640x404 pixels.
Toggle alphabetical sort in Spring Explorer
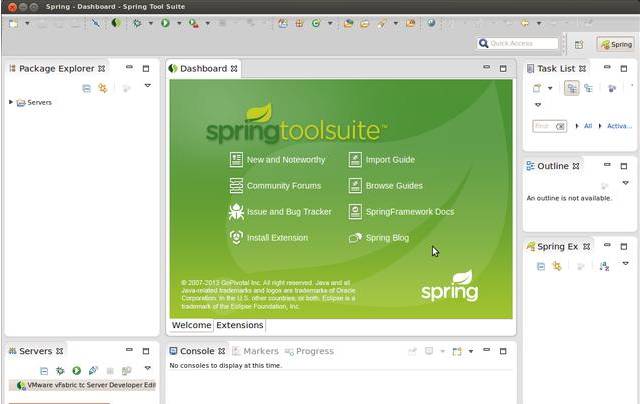pos(604,266)
